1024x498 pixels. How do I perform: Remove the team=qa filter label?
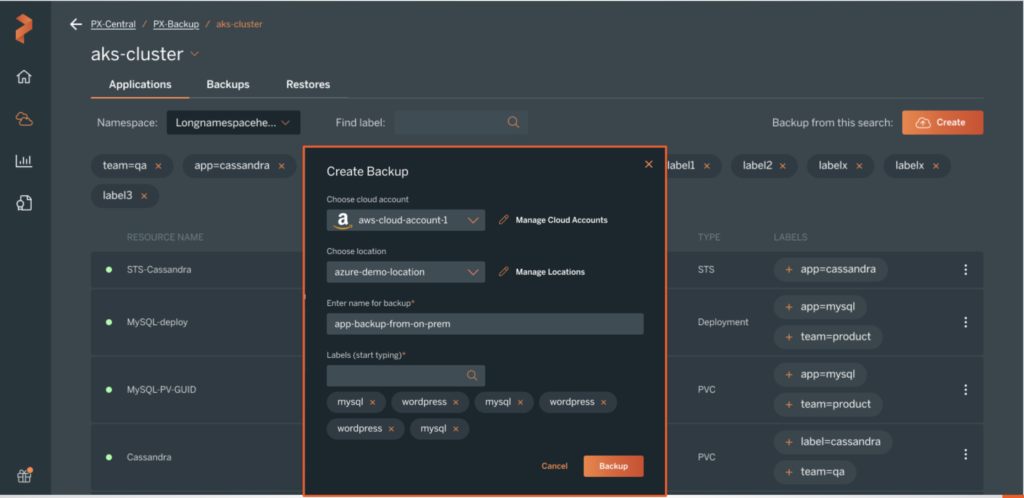(158, 166)
